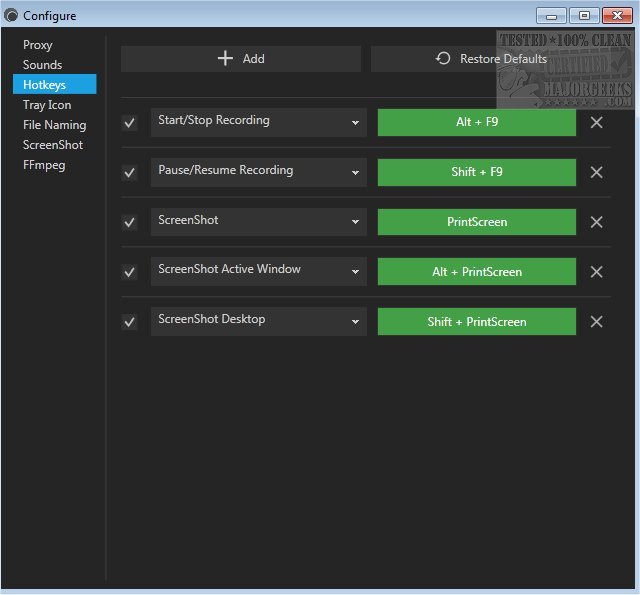Add a new hotkey
Viewport: 640px width, 595px height.
[241, 59]
